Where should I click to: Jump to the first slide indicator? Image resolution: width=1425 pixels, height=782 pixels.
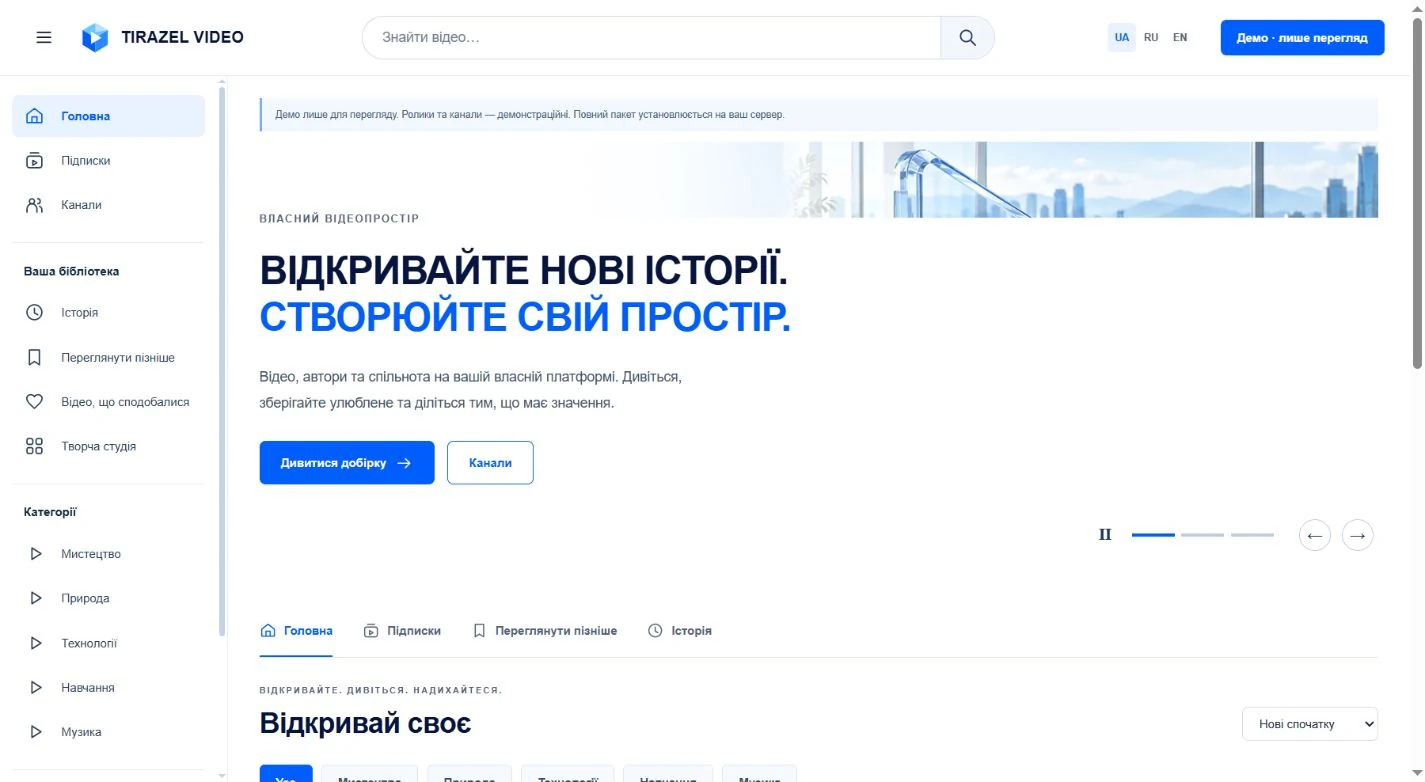click(1153, 535)
